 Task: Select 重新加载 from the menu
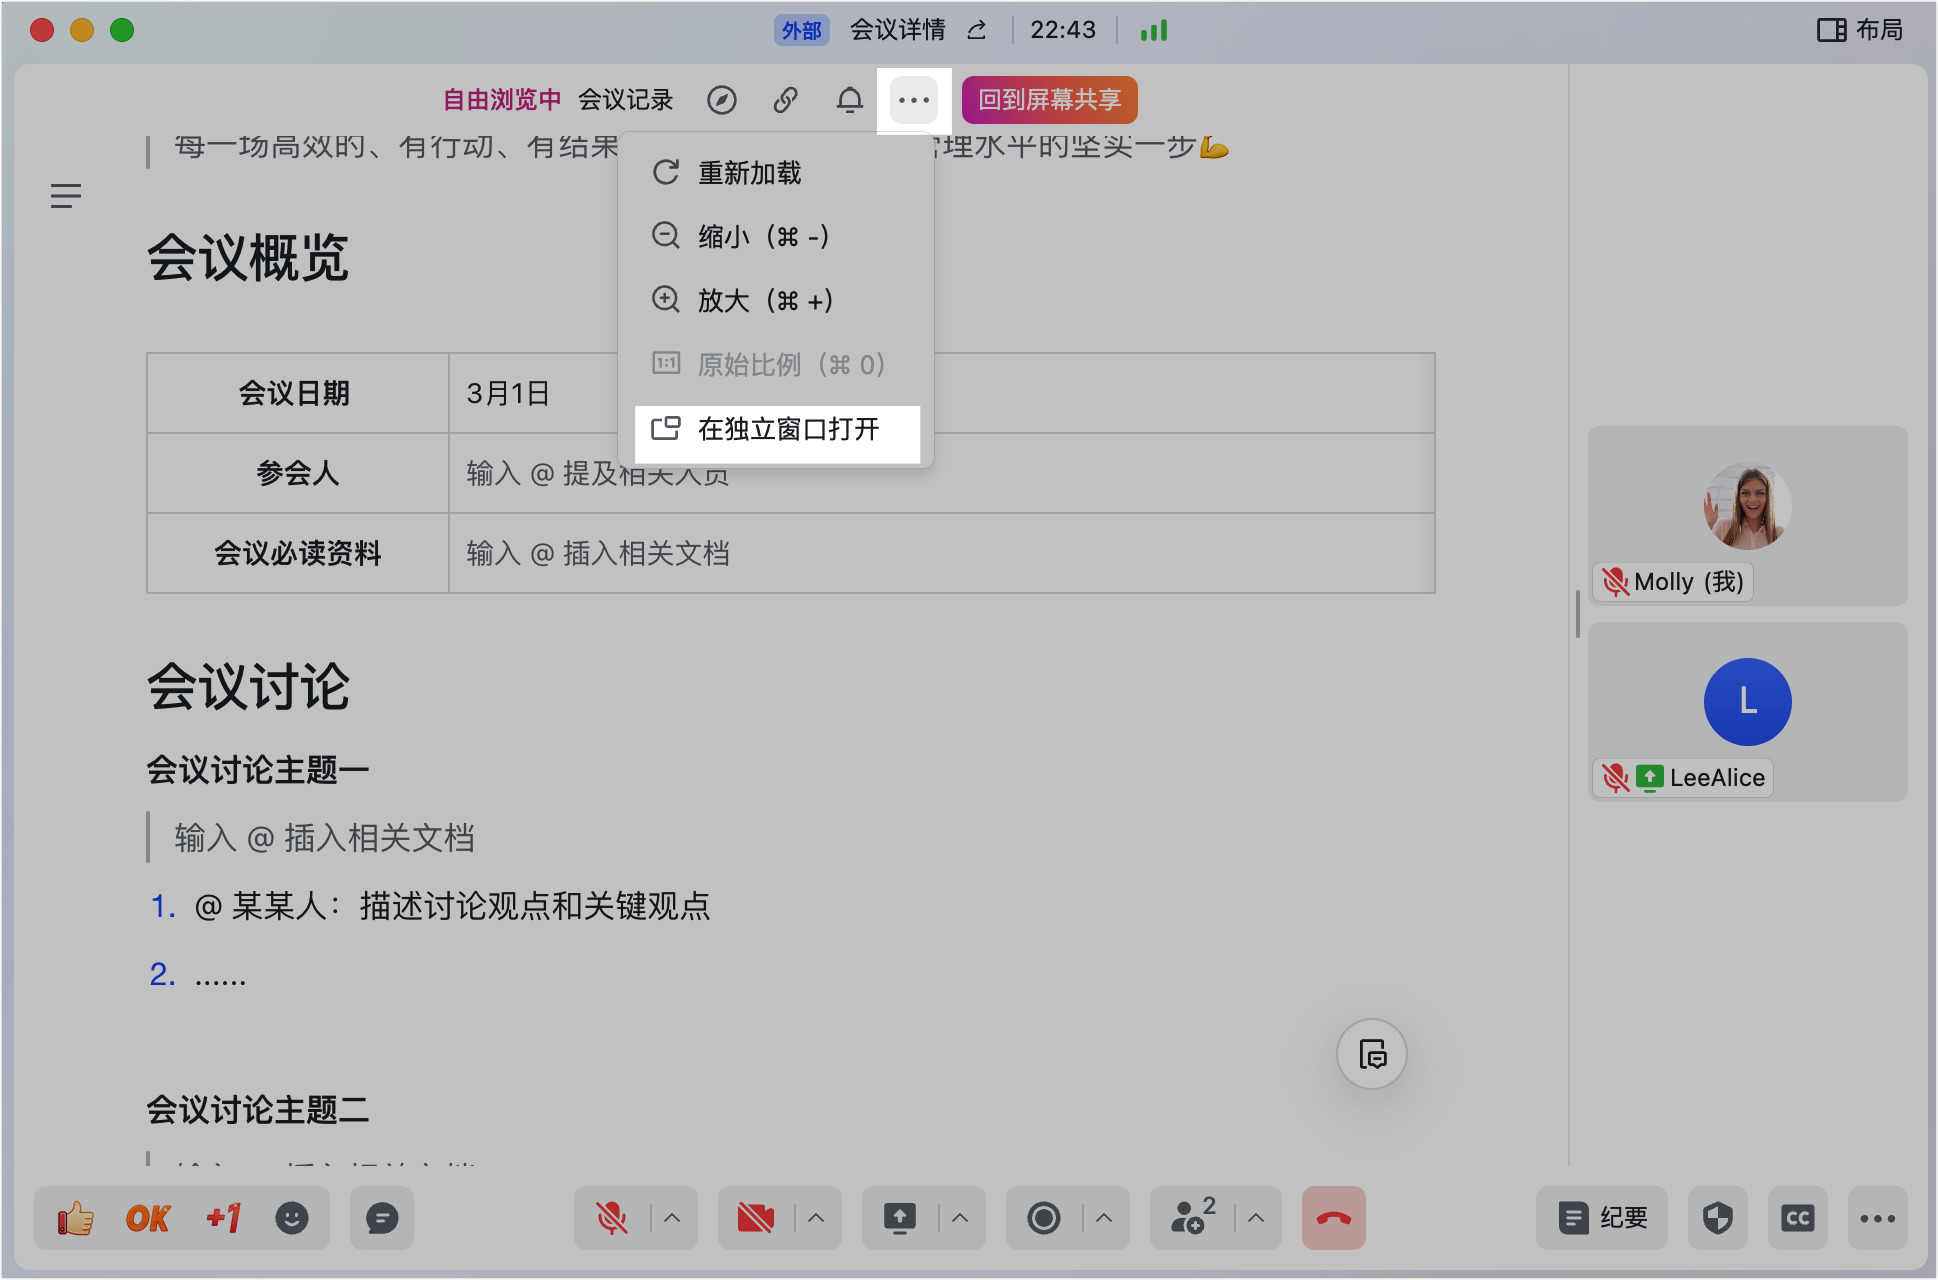[750, 173]
